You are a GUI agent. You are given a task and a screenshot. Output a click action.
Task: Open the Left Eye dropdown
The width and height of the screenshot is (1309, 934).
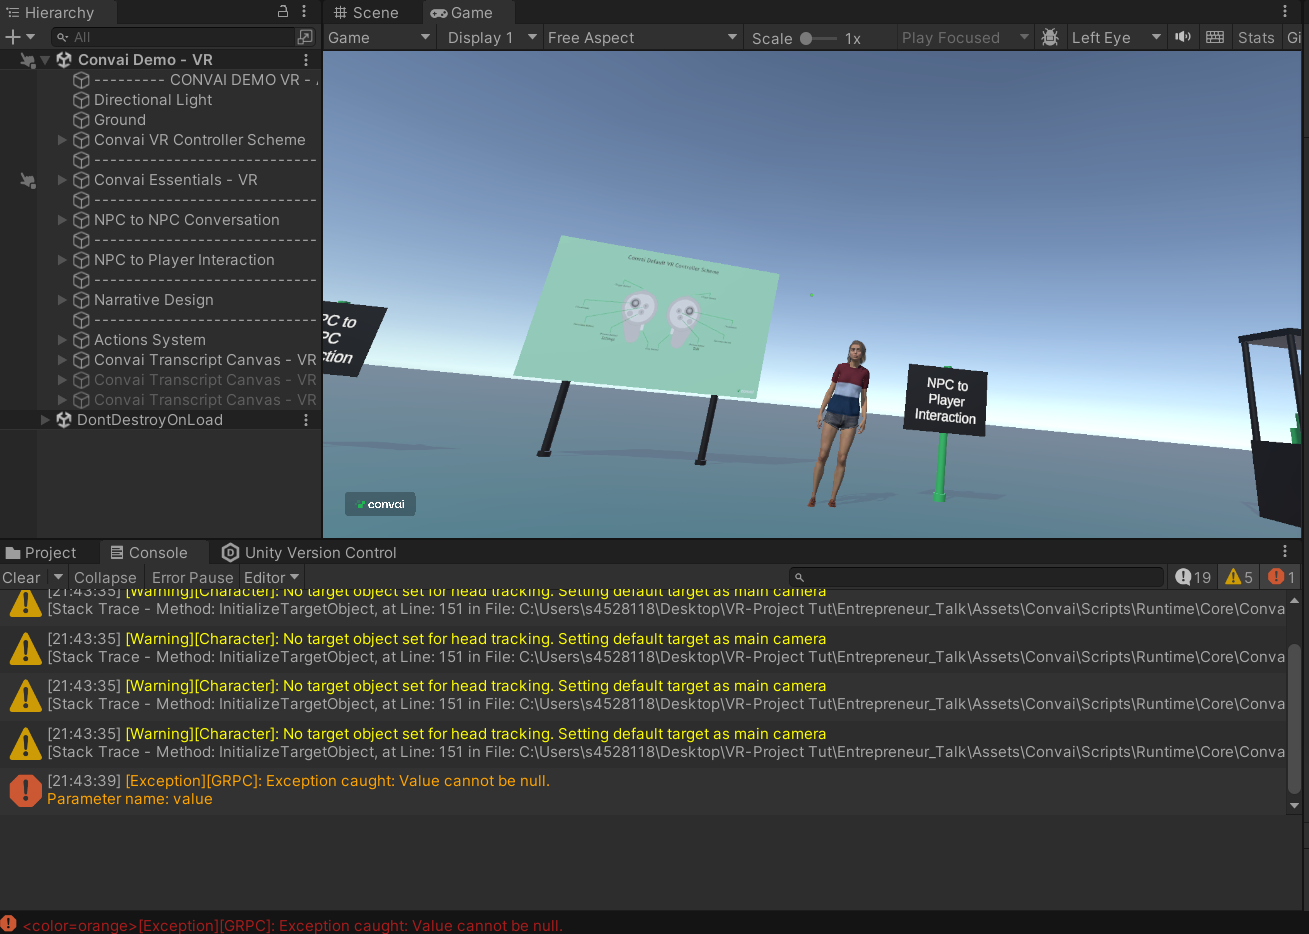tap(1115, 38)
